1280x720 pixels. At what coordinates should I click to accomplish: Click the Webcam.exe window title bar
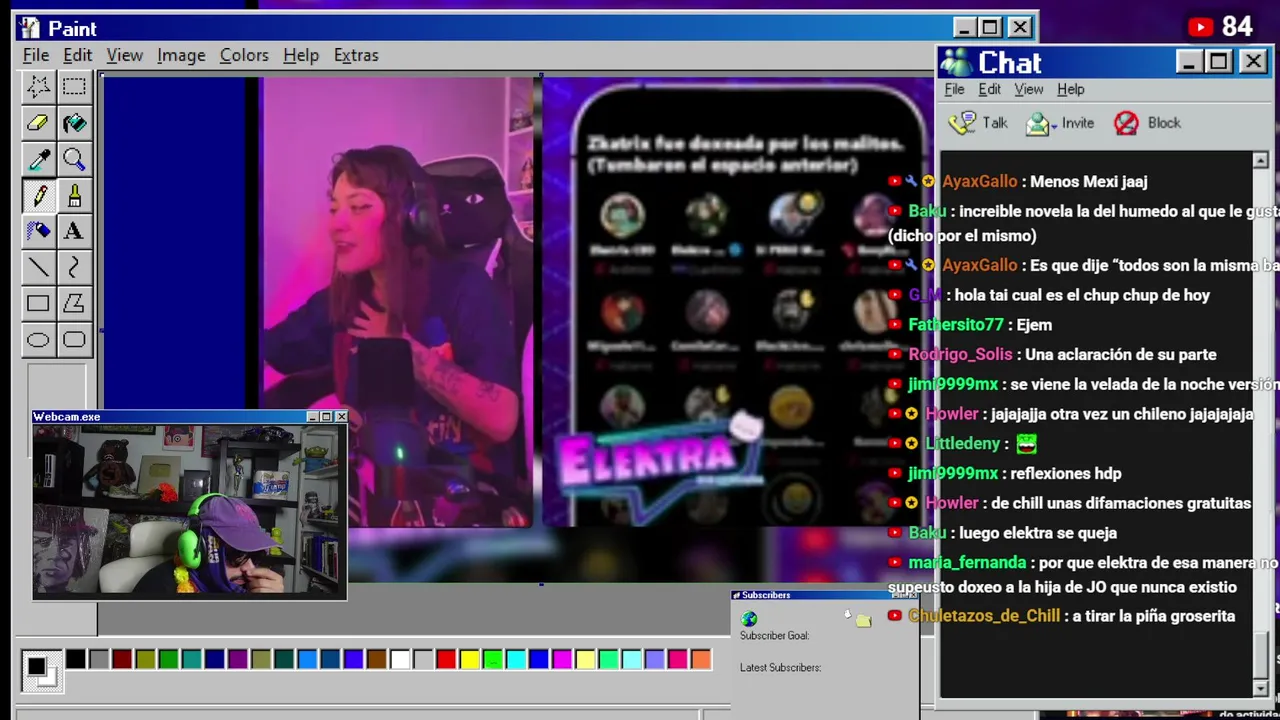(x=190, y=416)
